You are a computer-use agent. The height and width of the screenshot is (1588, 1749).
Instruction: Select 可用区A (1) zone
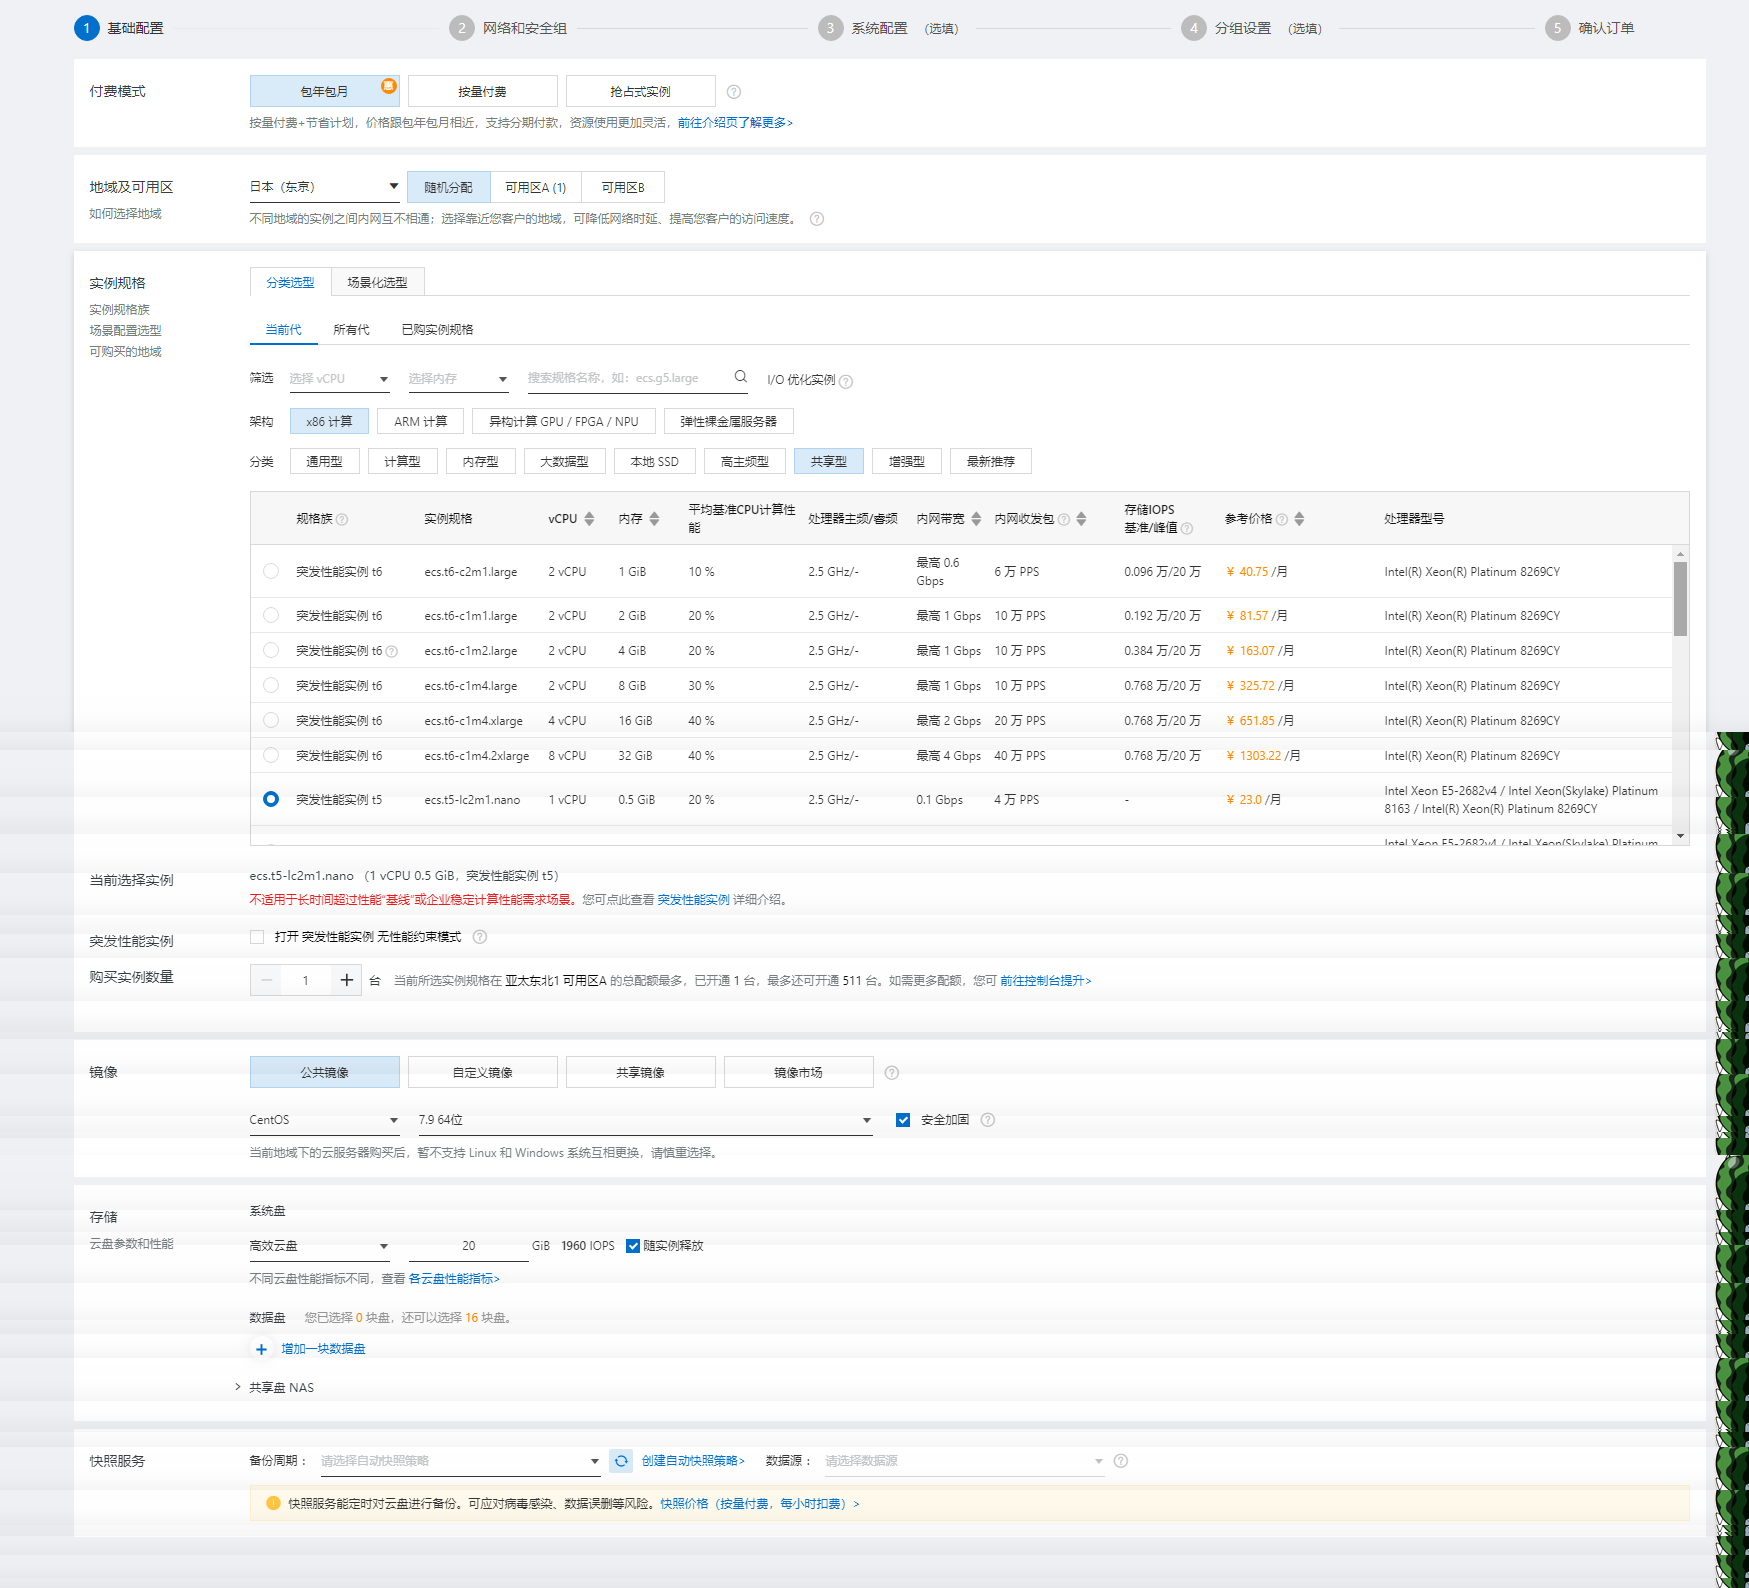tap(535, 187)
